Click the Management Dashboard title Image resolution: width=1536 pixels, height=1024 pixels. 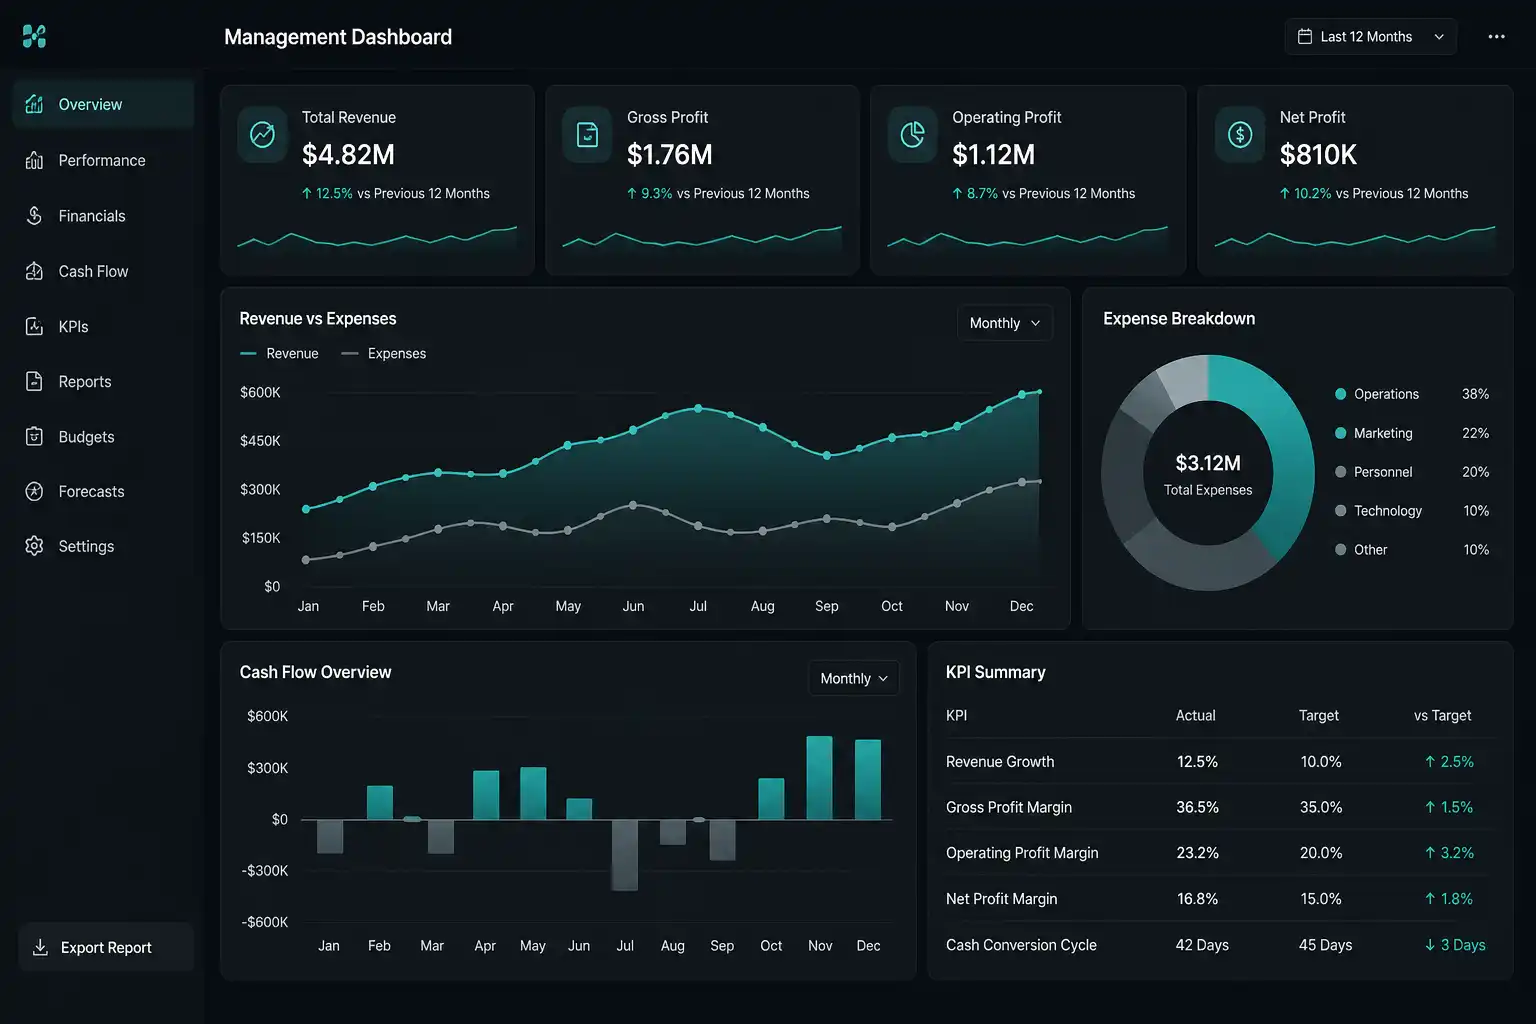click(x=338, y=37)
